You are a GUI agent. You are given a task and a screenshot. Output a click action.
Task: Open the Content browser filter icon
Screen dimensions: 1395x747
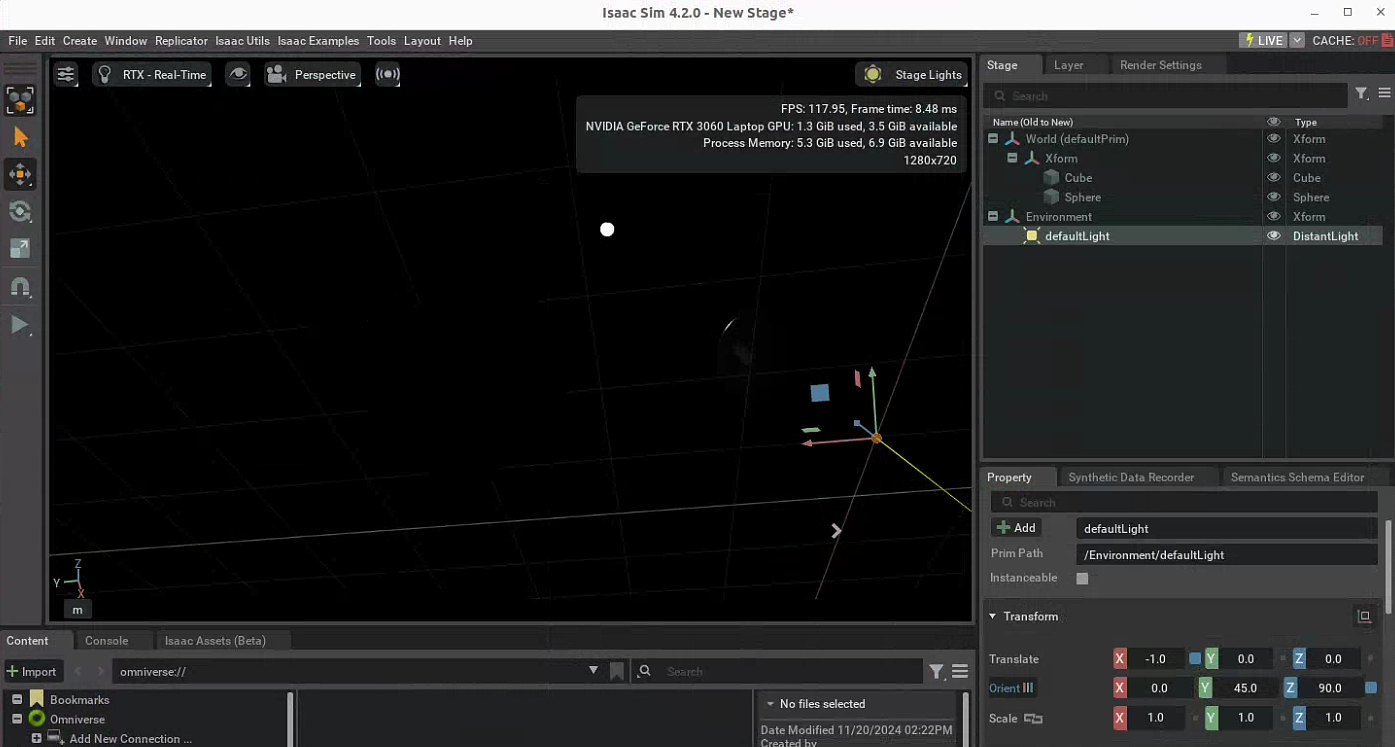coord(936,672)
